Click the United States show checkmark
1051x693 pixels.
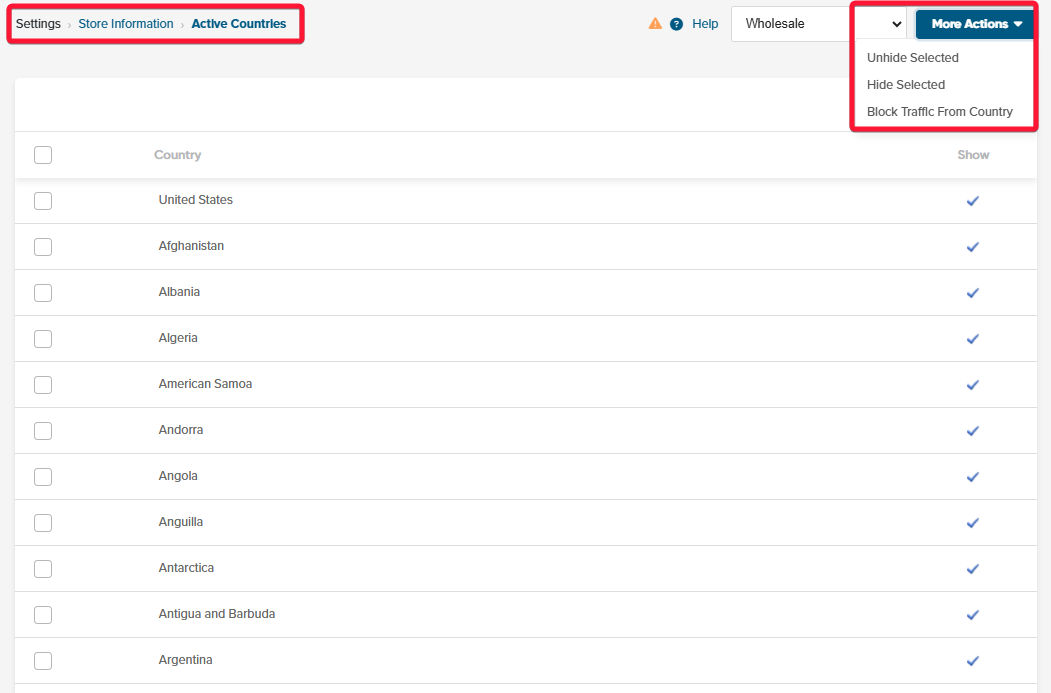tap(973, 200)
